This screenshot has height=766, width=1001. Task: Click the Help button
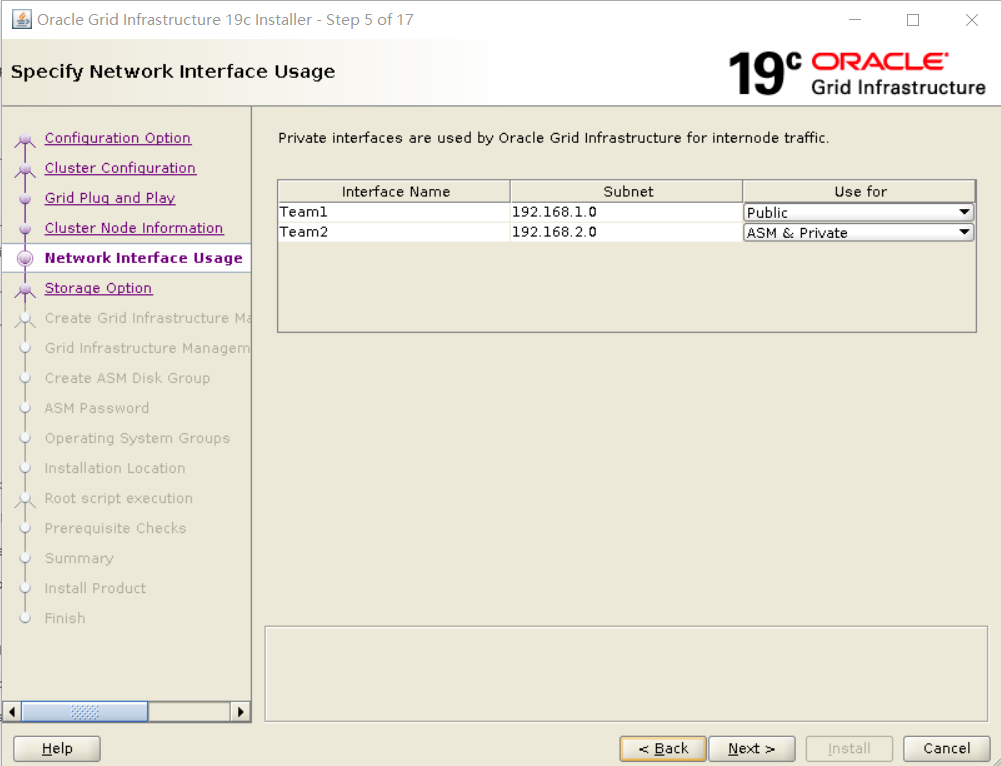(x=57, y=749)
